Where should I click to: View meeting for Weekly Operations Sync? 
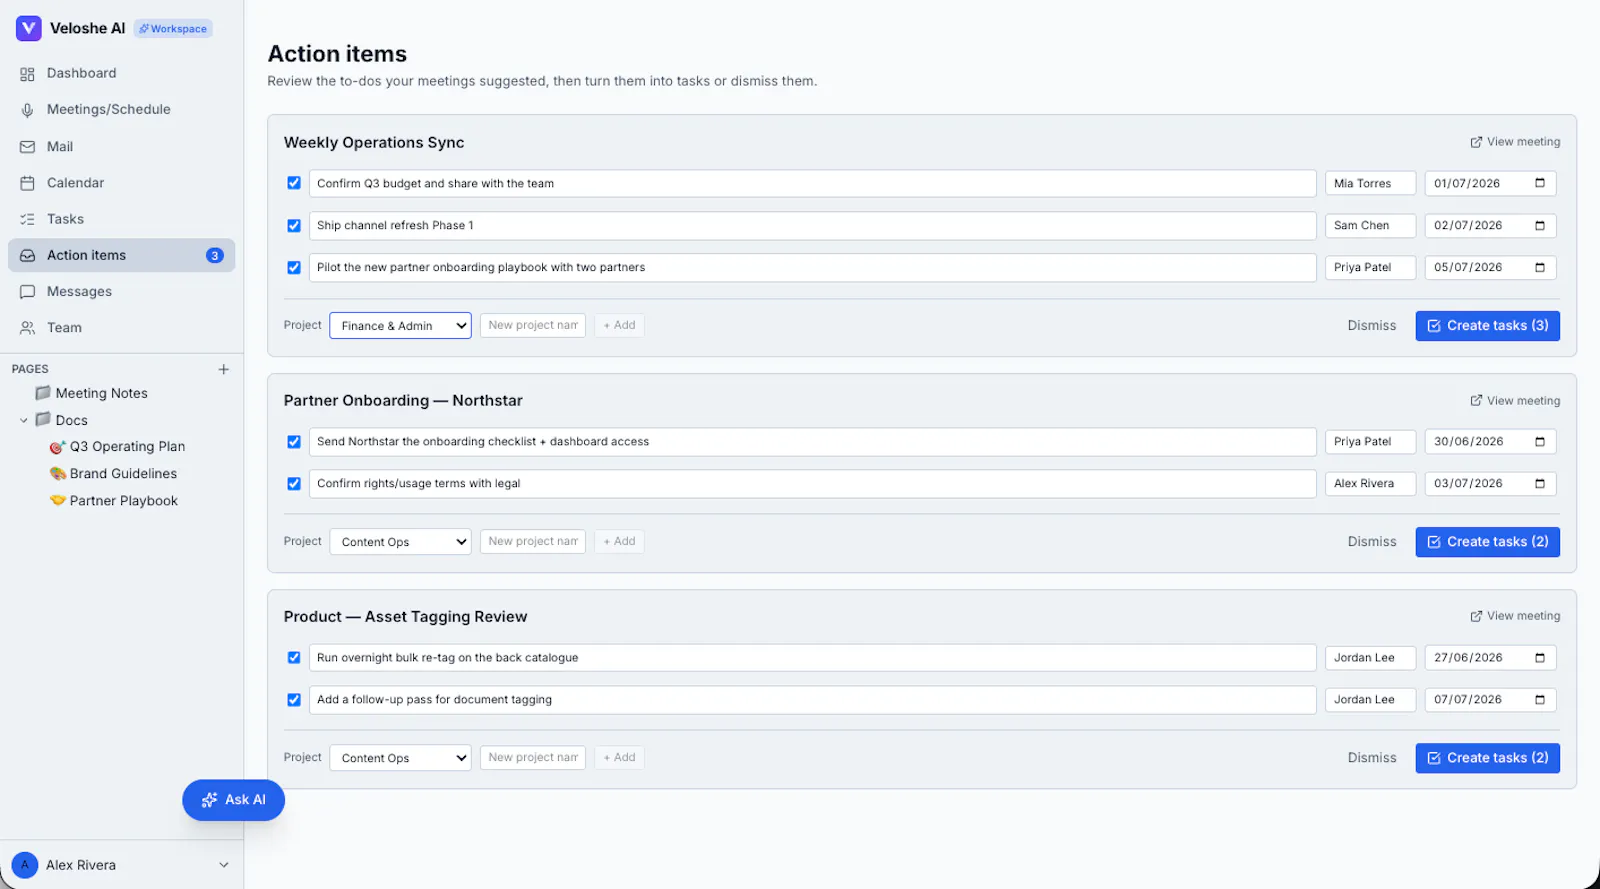coord(1515,142)
